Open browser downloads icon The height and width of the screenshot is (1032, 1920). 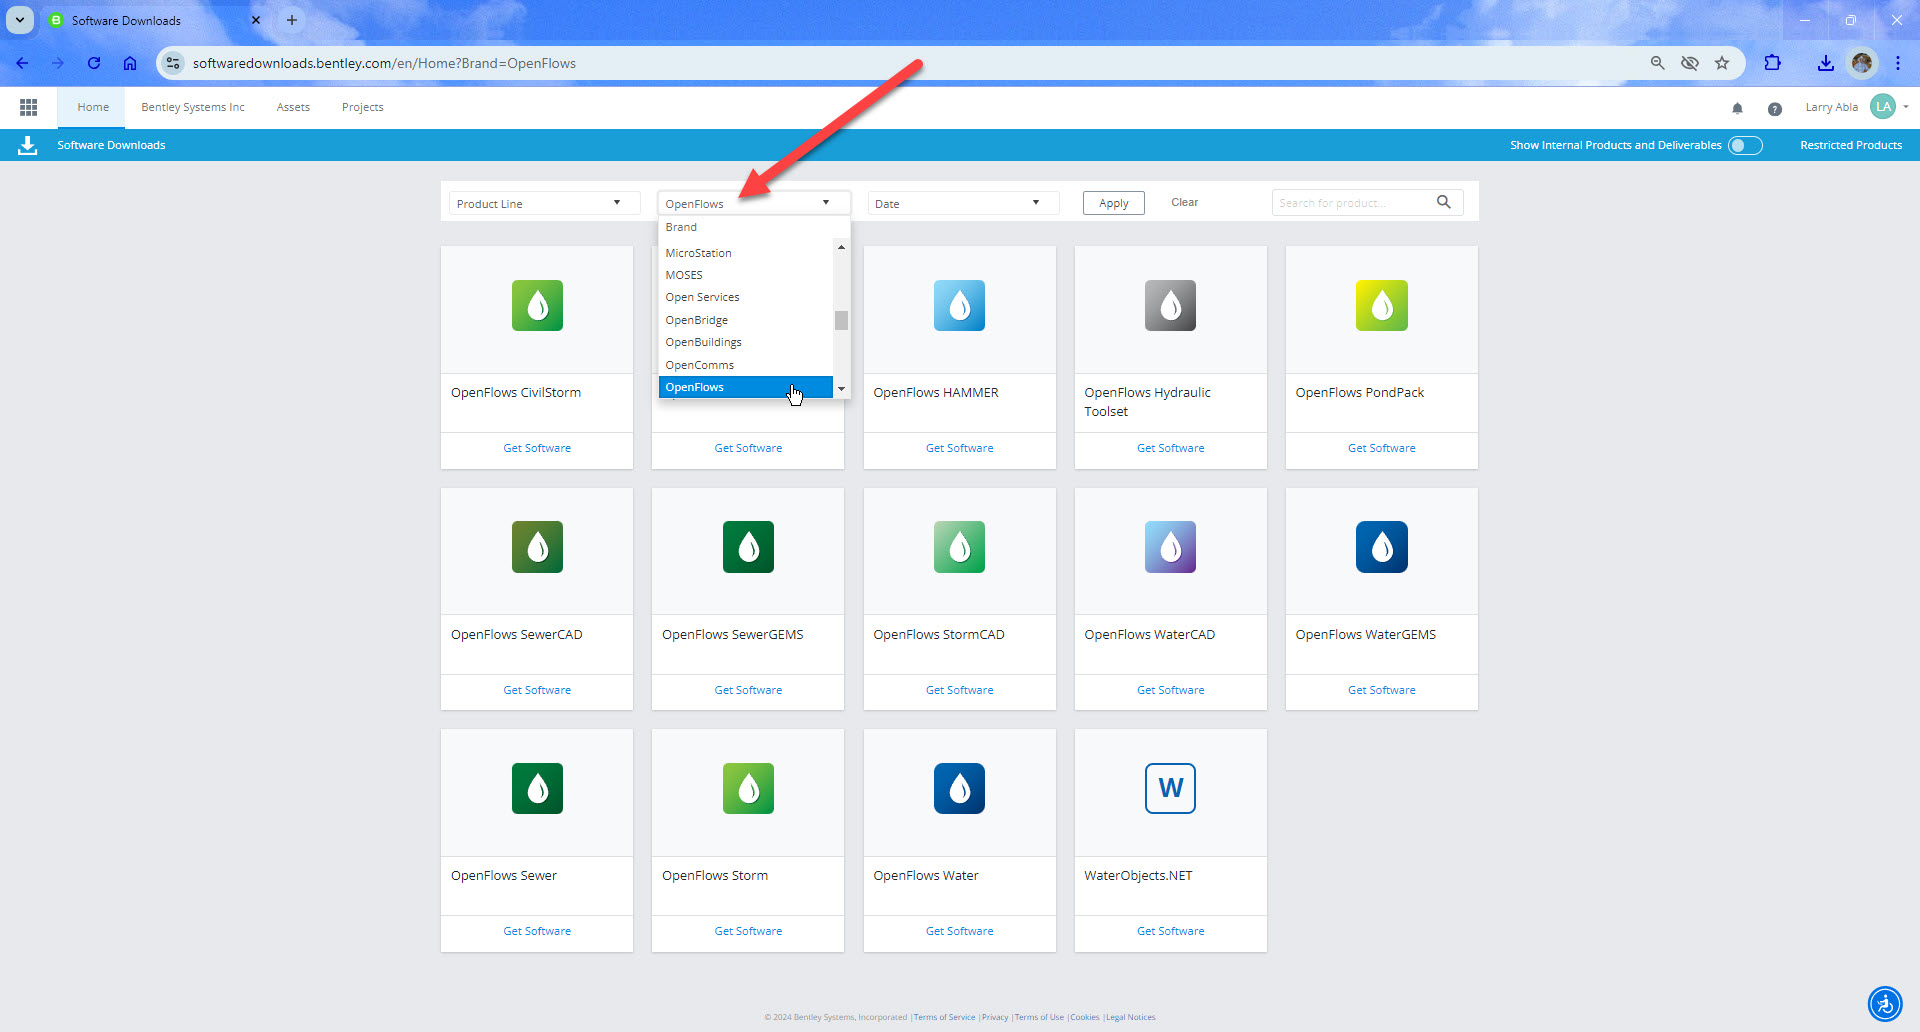tap(1825, 63)
